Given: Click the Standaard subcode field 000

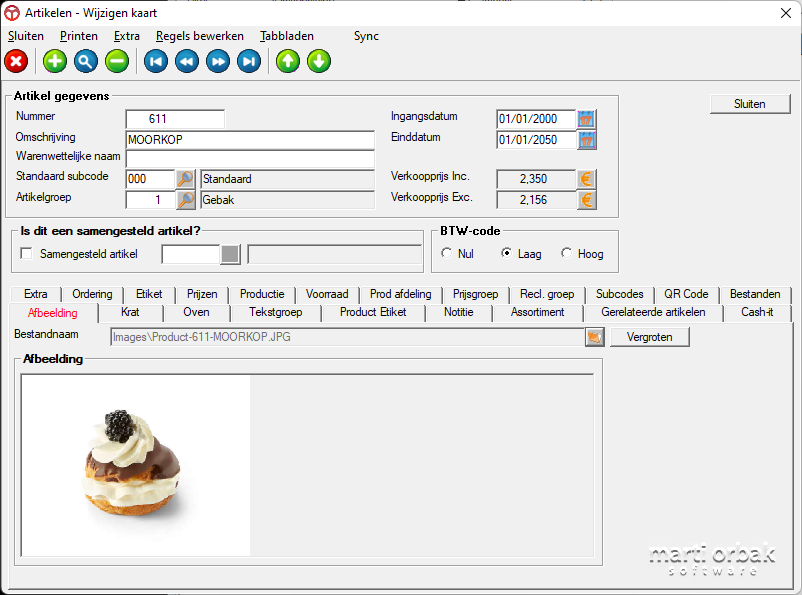Looking at the screenshot, I should (x=150, y=179).
